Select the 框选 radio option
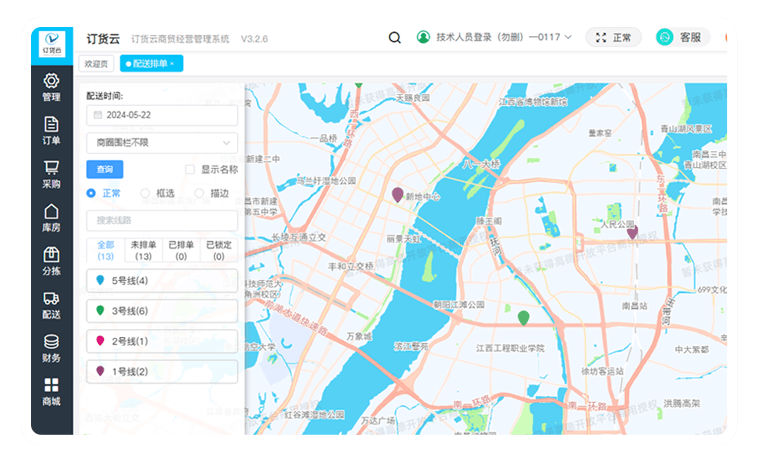 146,193
